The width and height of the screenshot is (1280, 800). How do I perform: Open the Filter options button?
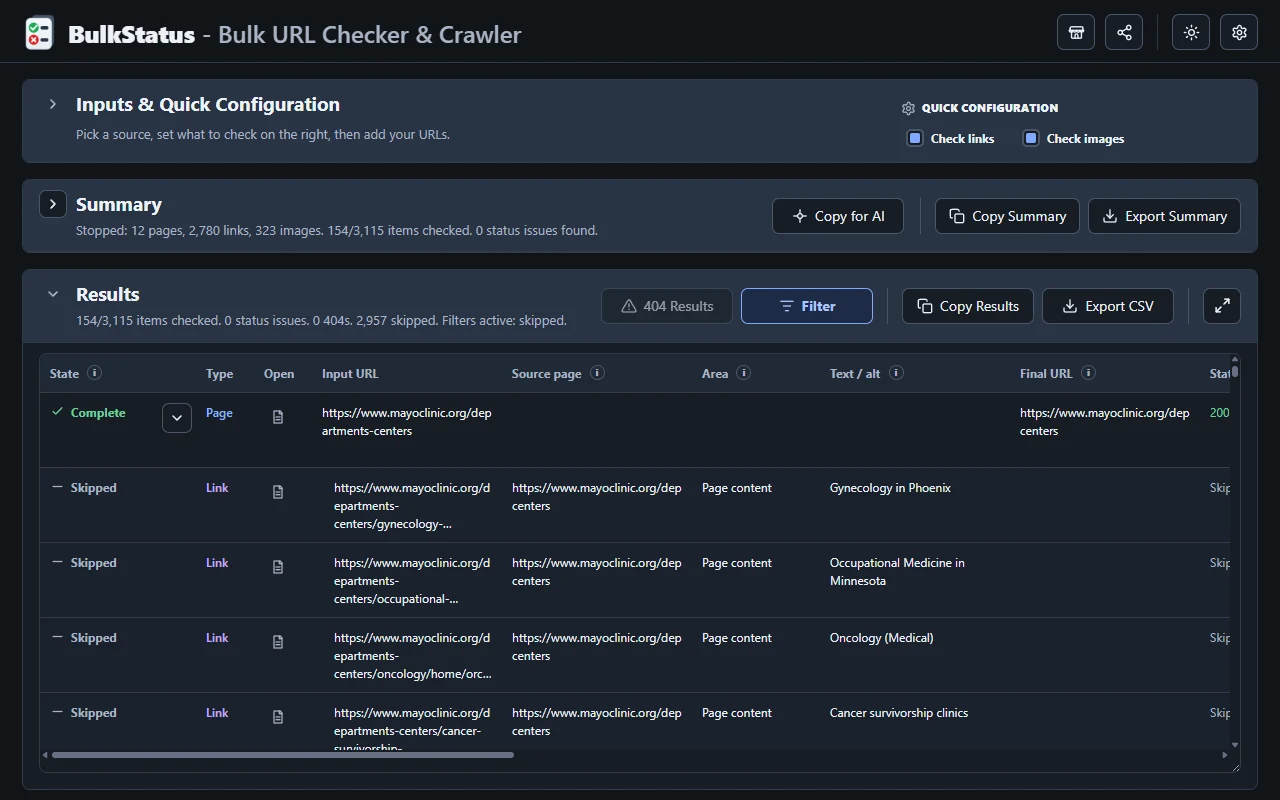[x=807, y=306]
